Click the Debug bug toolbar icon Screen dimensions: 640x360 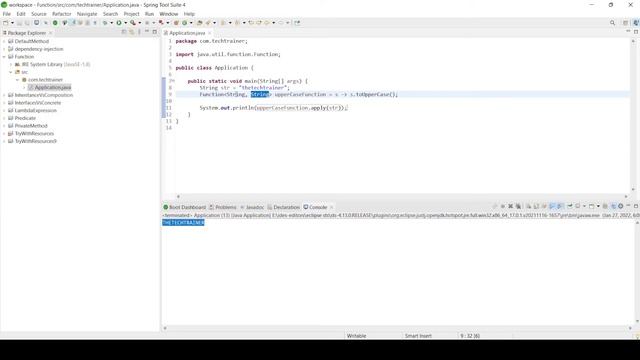tap(105, 23)
